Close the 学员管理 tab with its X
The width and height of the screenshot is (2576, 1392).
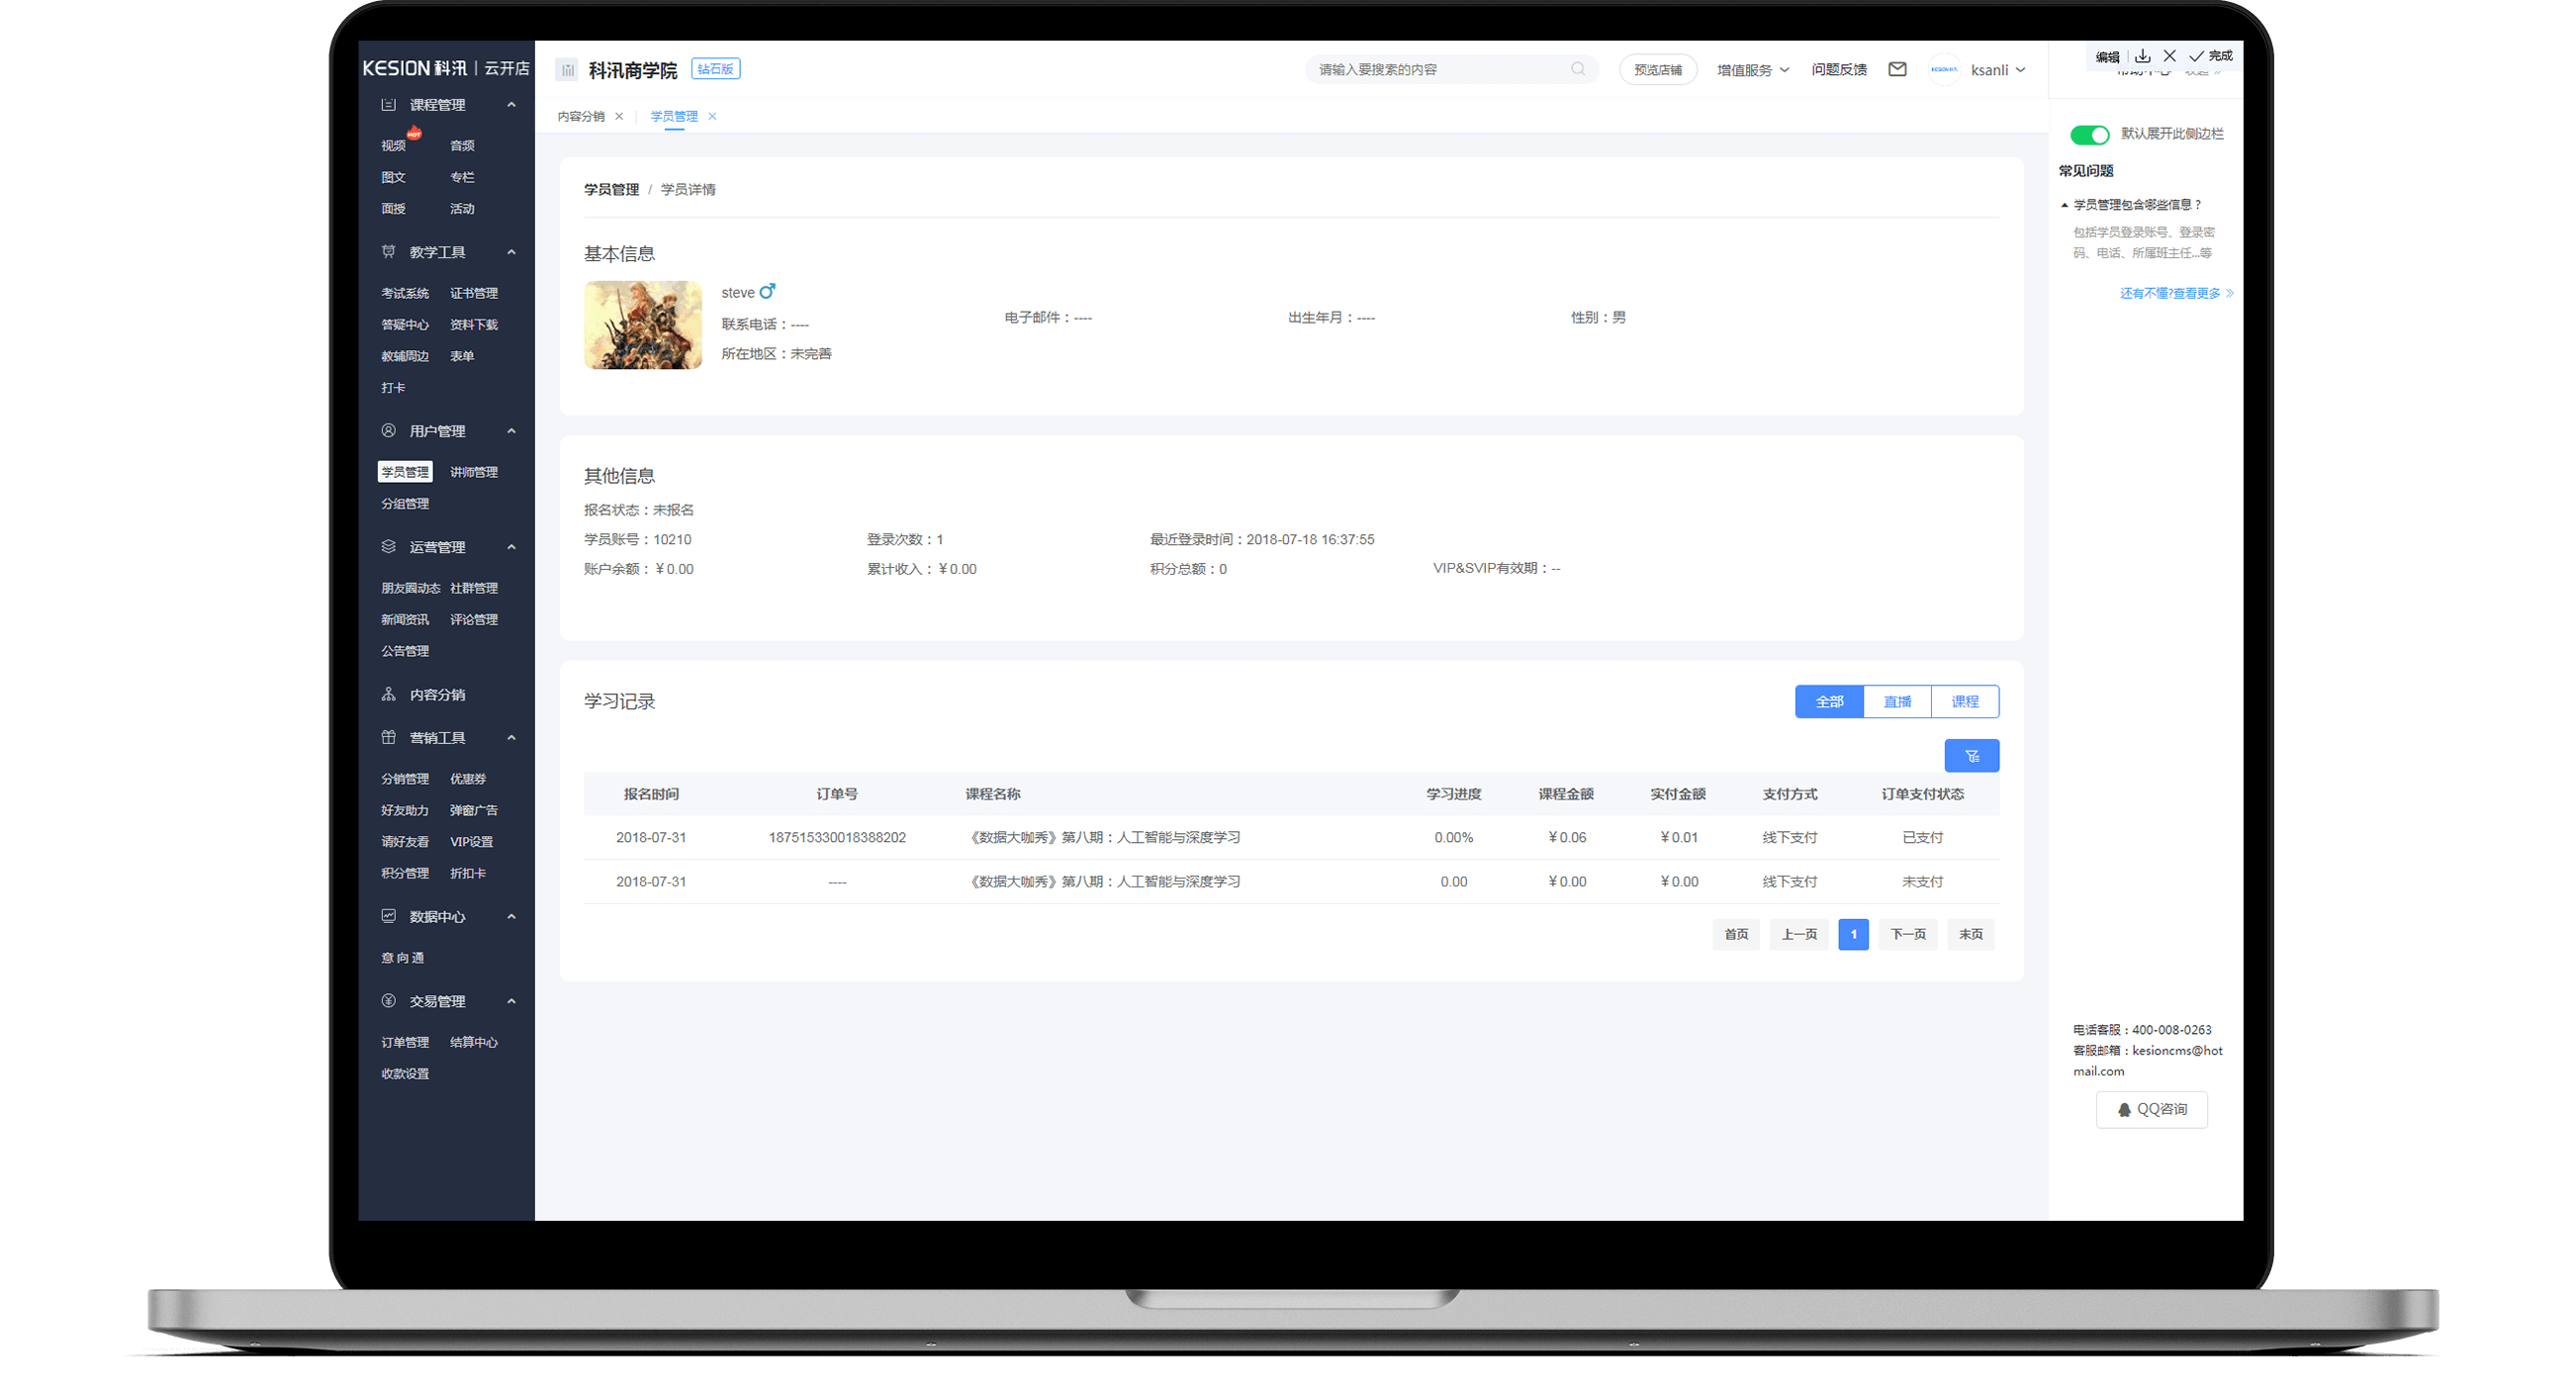pyautogui.click(x=712, y=116)
